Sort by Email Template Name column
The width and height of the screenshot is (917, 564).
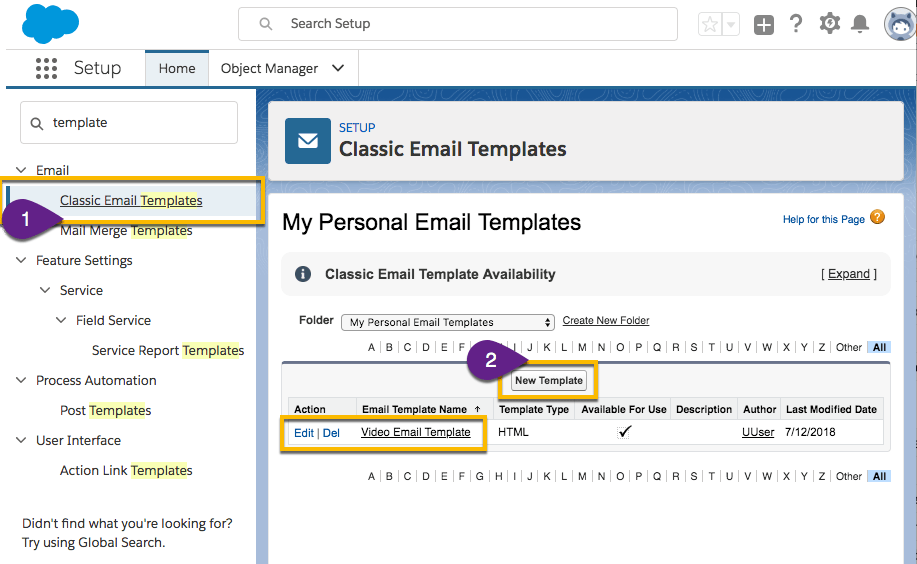414,410
